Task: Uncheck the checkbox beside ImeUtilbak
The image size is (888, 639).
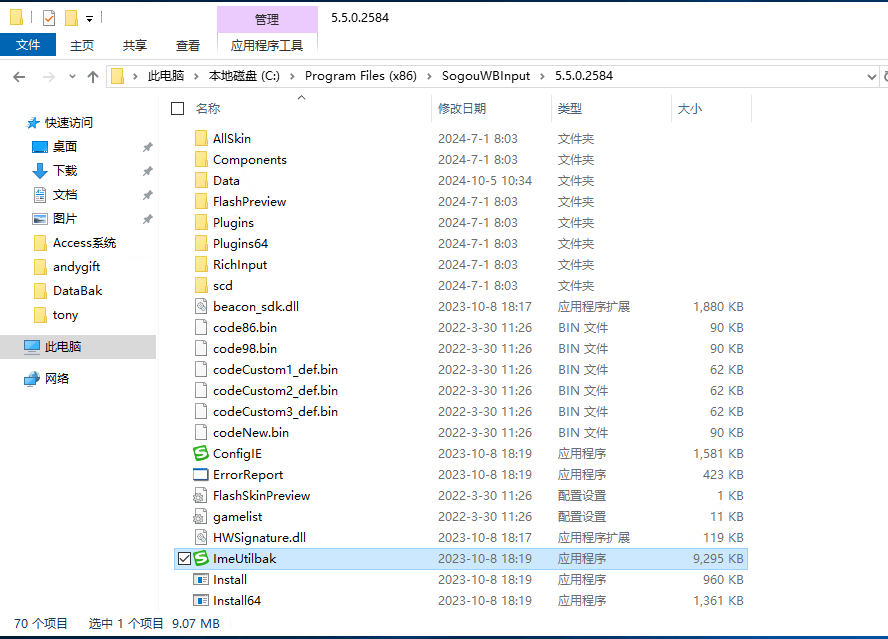Action: (185, 558)
